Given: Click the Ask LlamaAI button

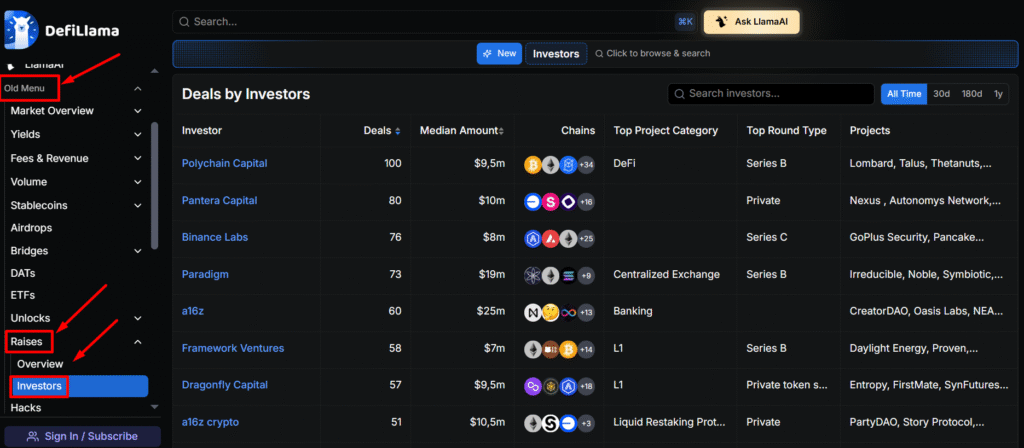Looking at the screenshot, I should (x=751, y=22).
